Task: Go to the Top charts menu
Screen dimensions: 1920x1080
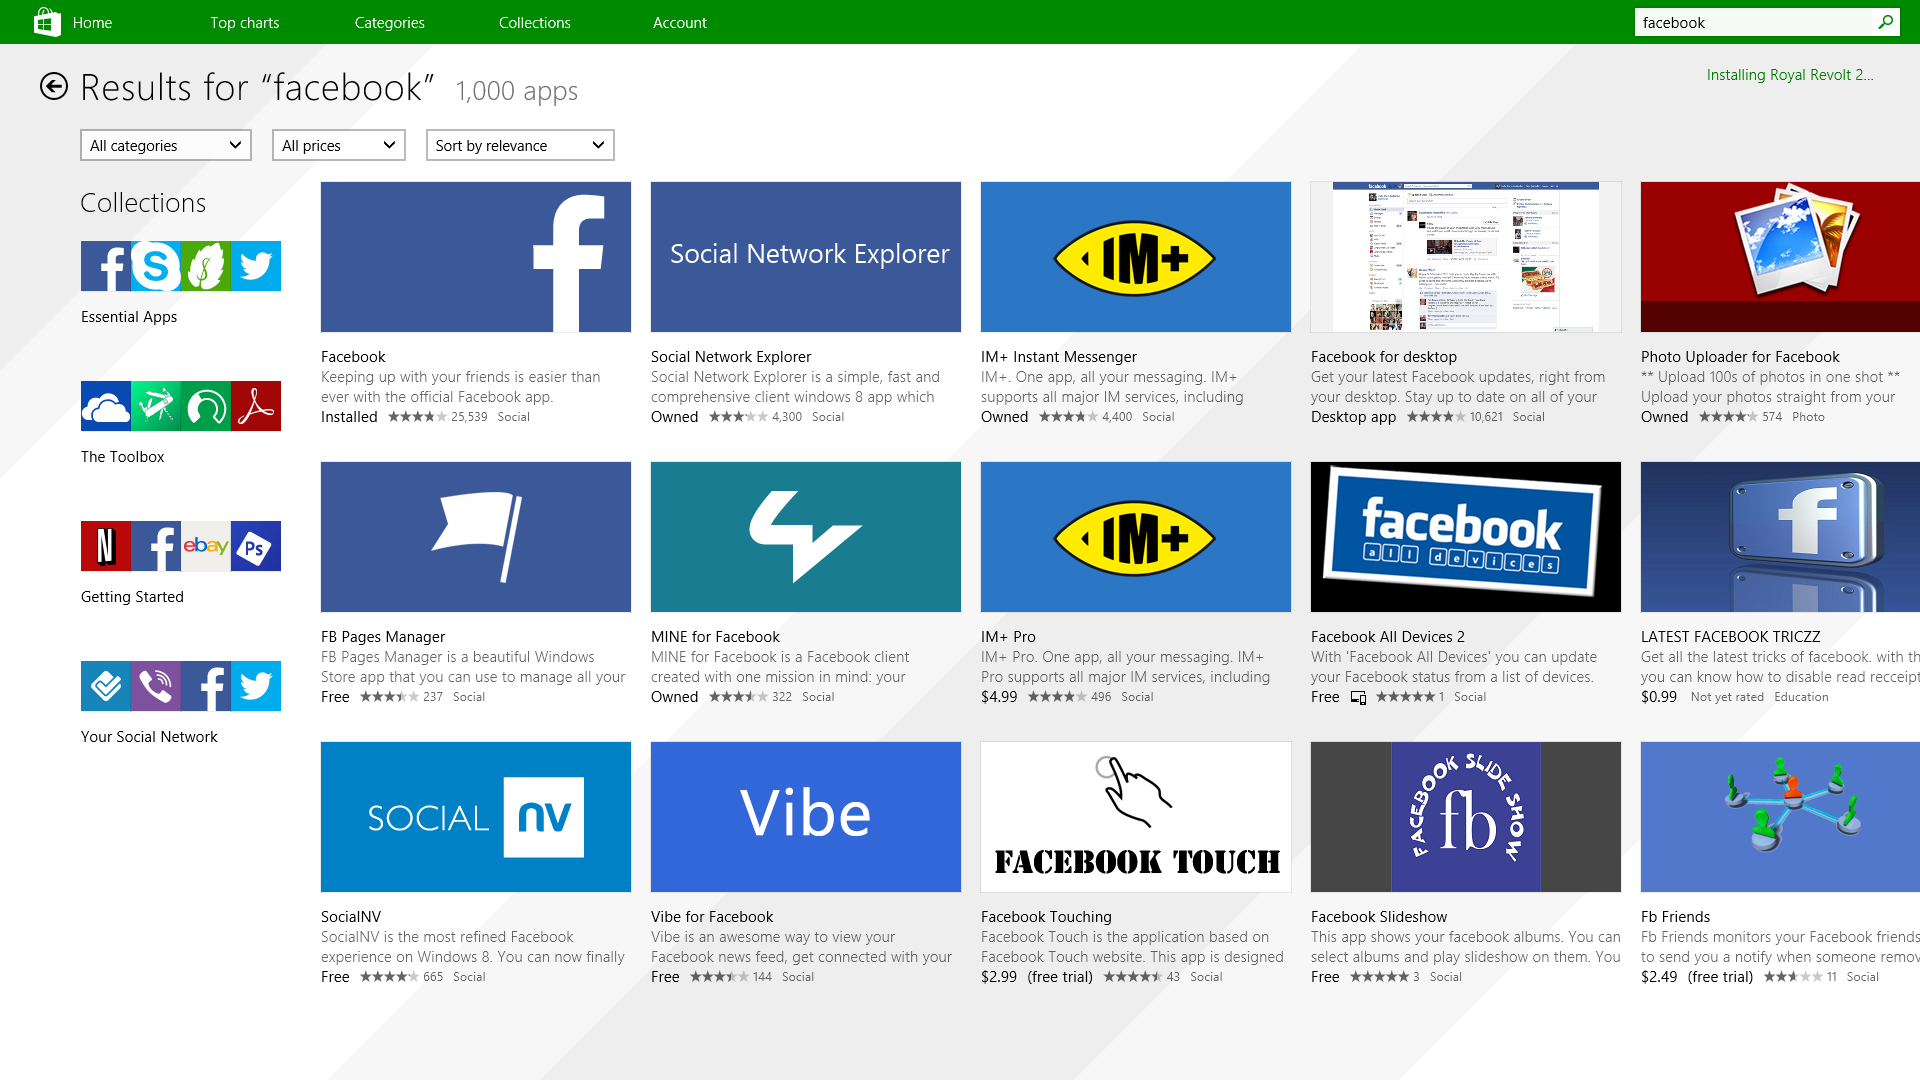Action: (244, 22)
